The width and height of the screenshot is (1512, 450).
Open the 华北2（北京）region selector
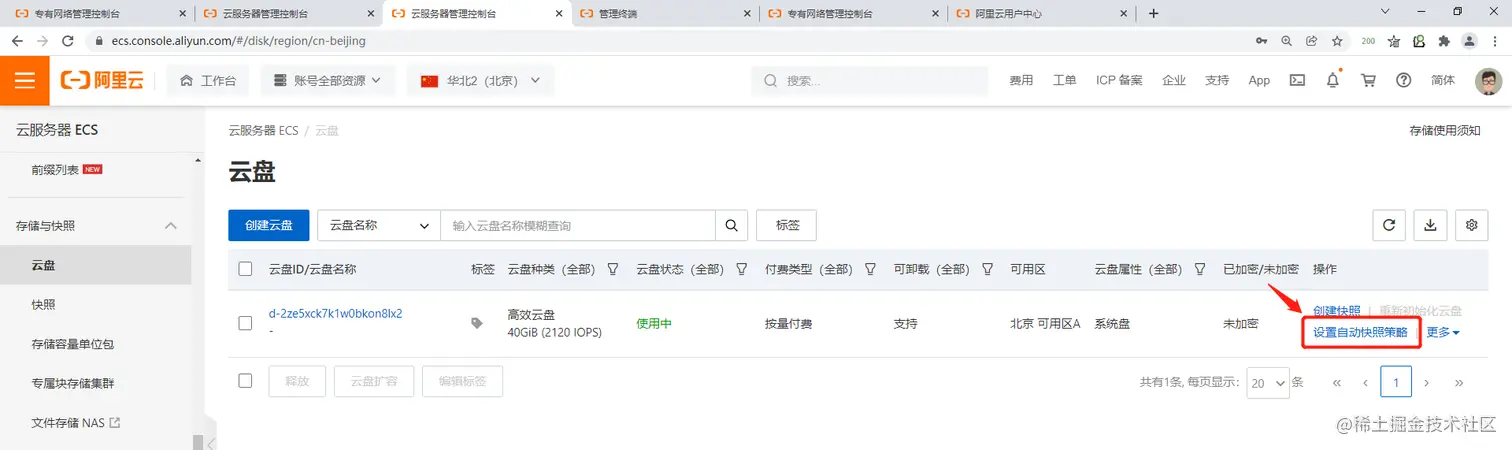click(480, 81)
